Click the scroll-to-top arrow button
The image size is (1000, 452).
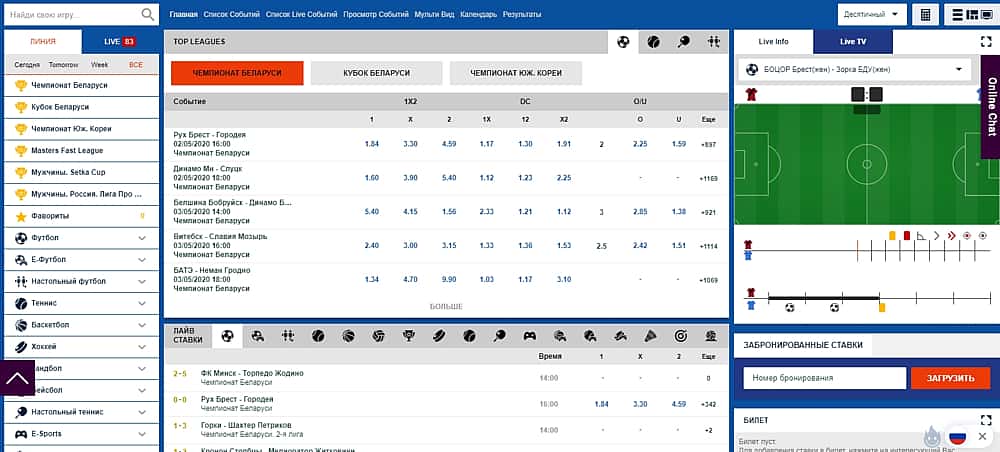(20, 379)
